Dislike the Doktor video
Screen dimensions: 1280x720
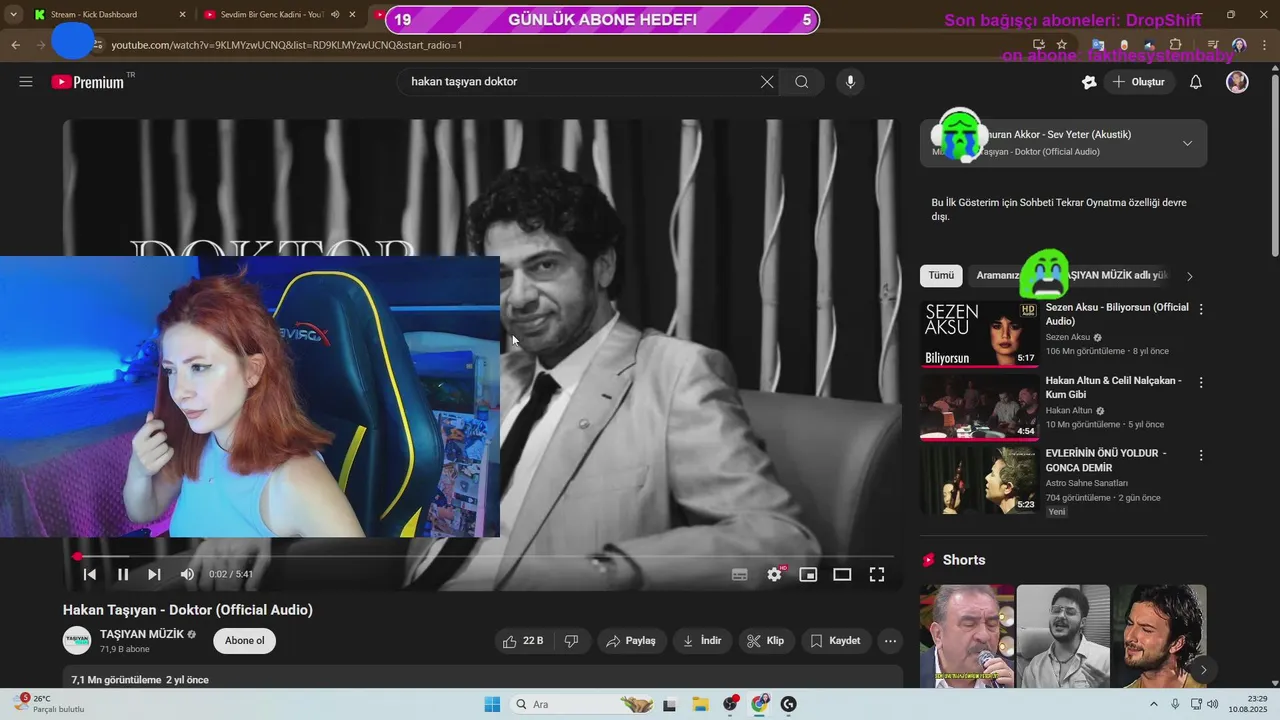571,641
